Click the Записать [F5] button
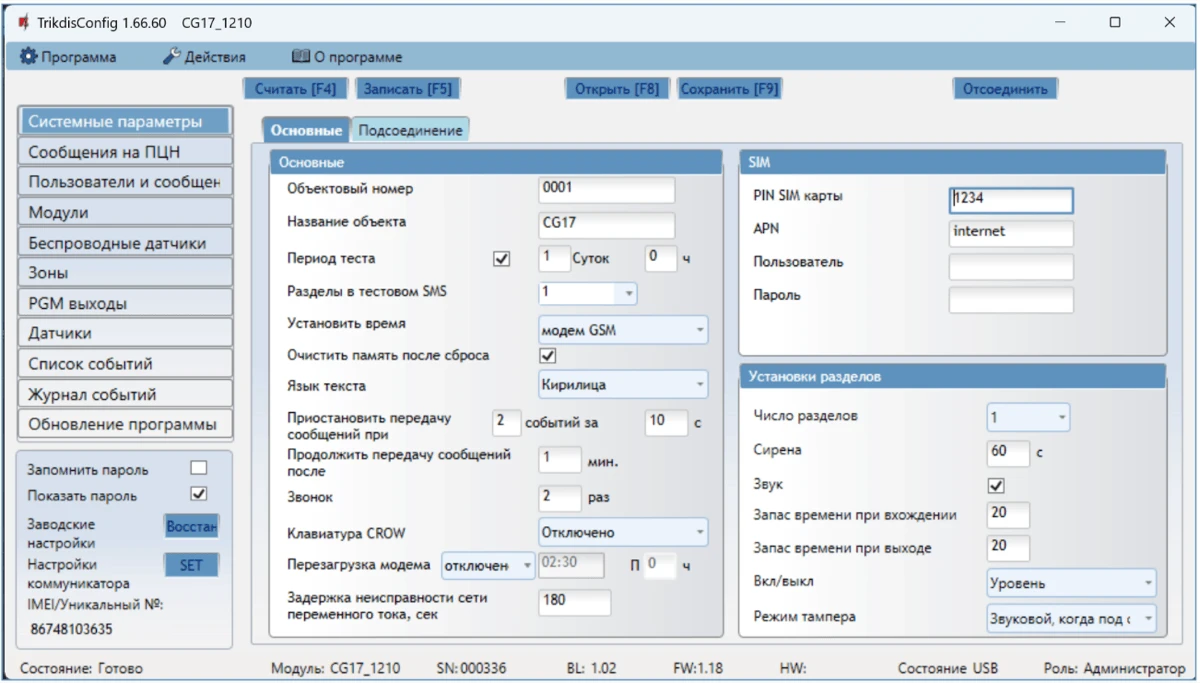This screenshot has width=1200, height=683. coord(407,89)
